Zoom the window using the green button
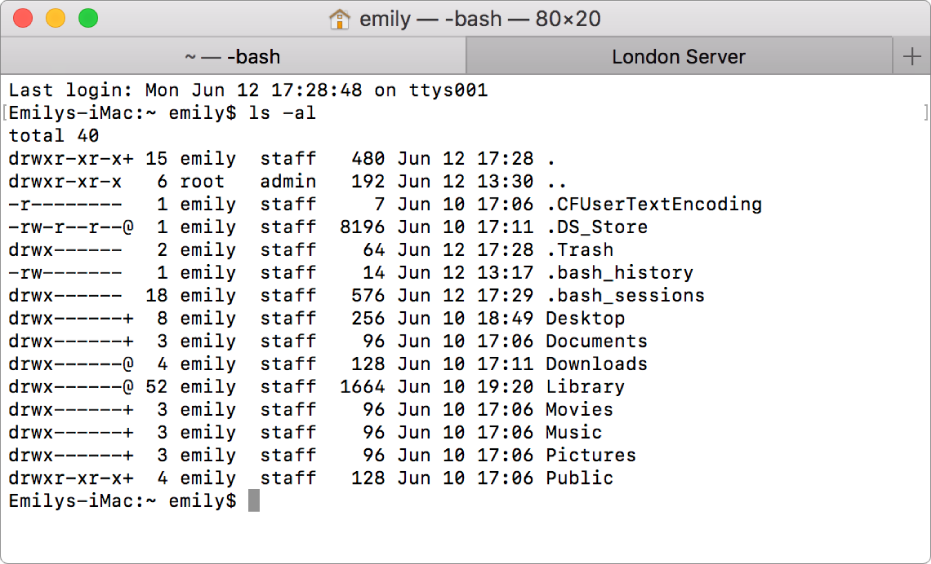The width and height of the screenshot is (931, 564). pyautogui.click(x=88, y=18)
